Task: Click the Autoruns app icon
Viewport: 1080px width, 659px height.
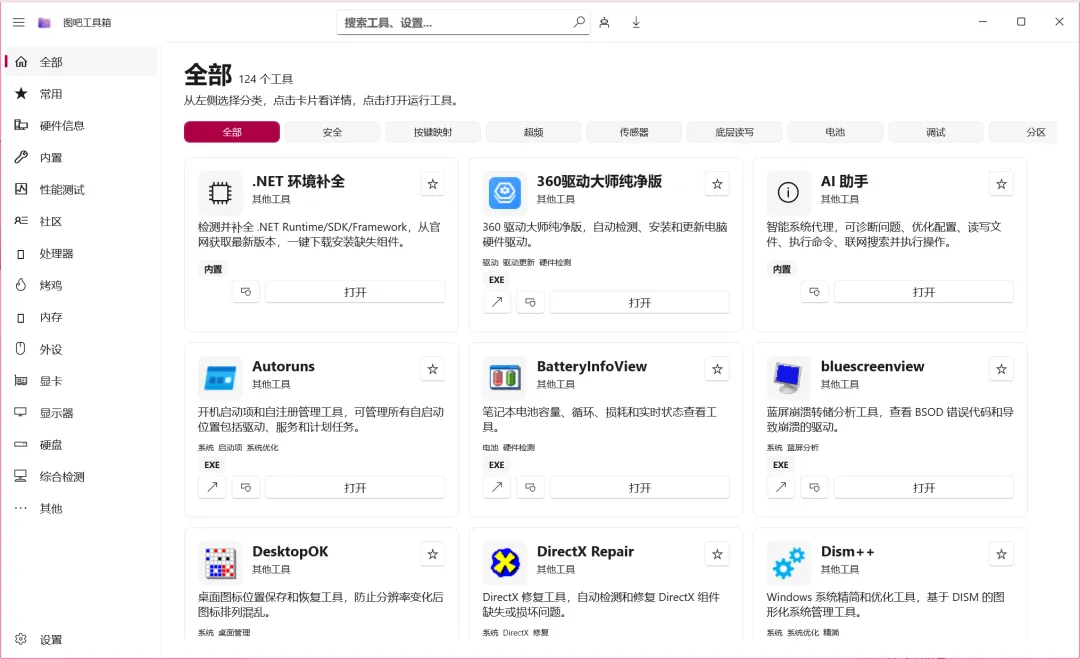Action: pos(220,378)
